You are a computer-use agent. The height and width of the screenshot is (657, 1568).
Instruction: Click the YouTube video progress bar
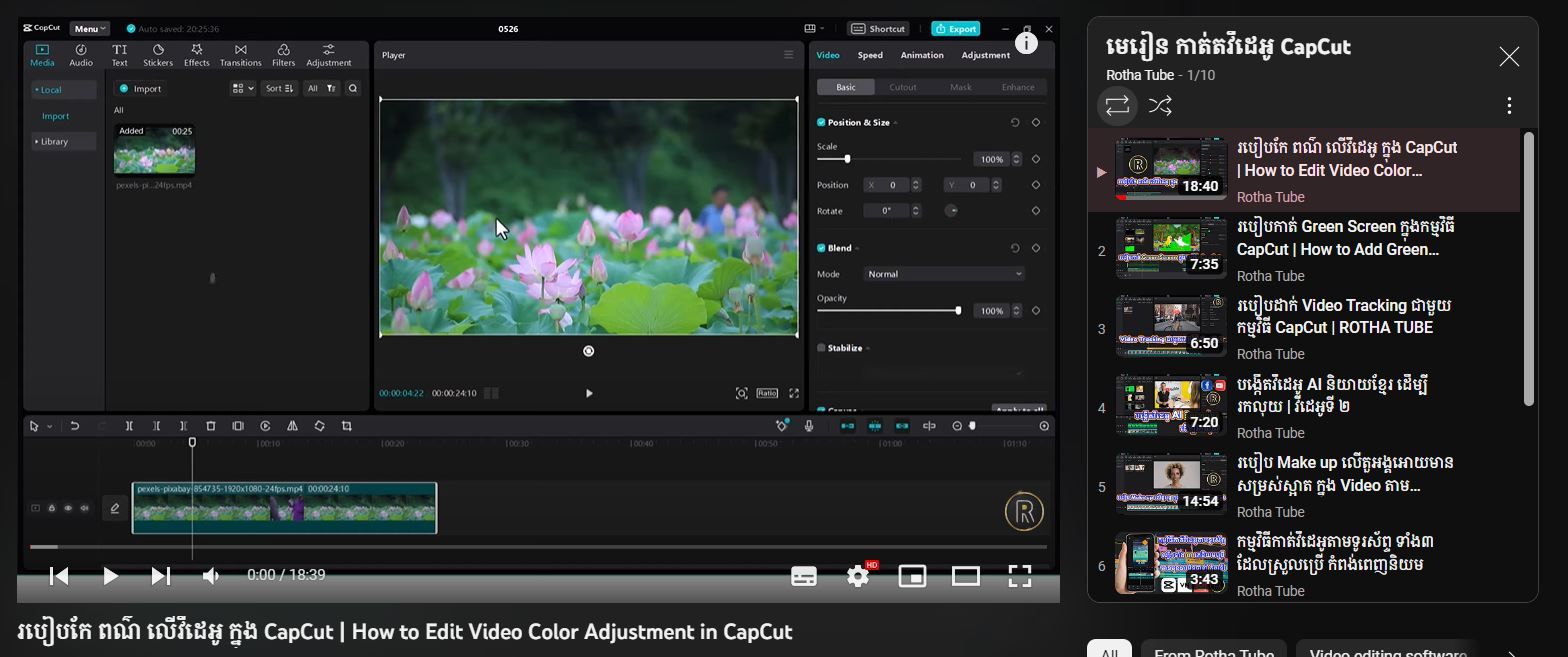[538, 547]
